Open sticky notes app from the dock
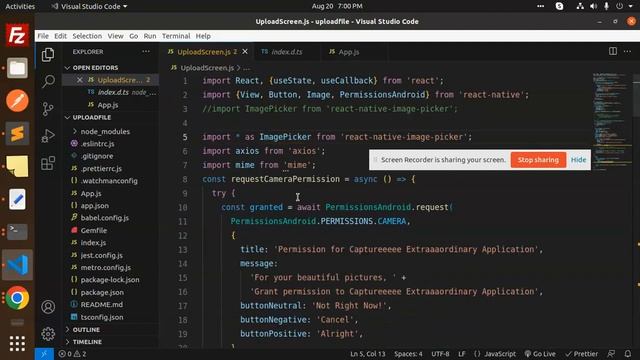The height and width of the screenshot is (360, 640). (17, 166)
